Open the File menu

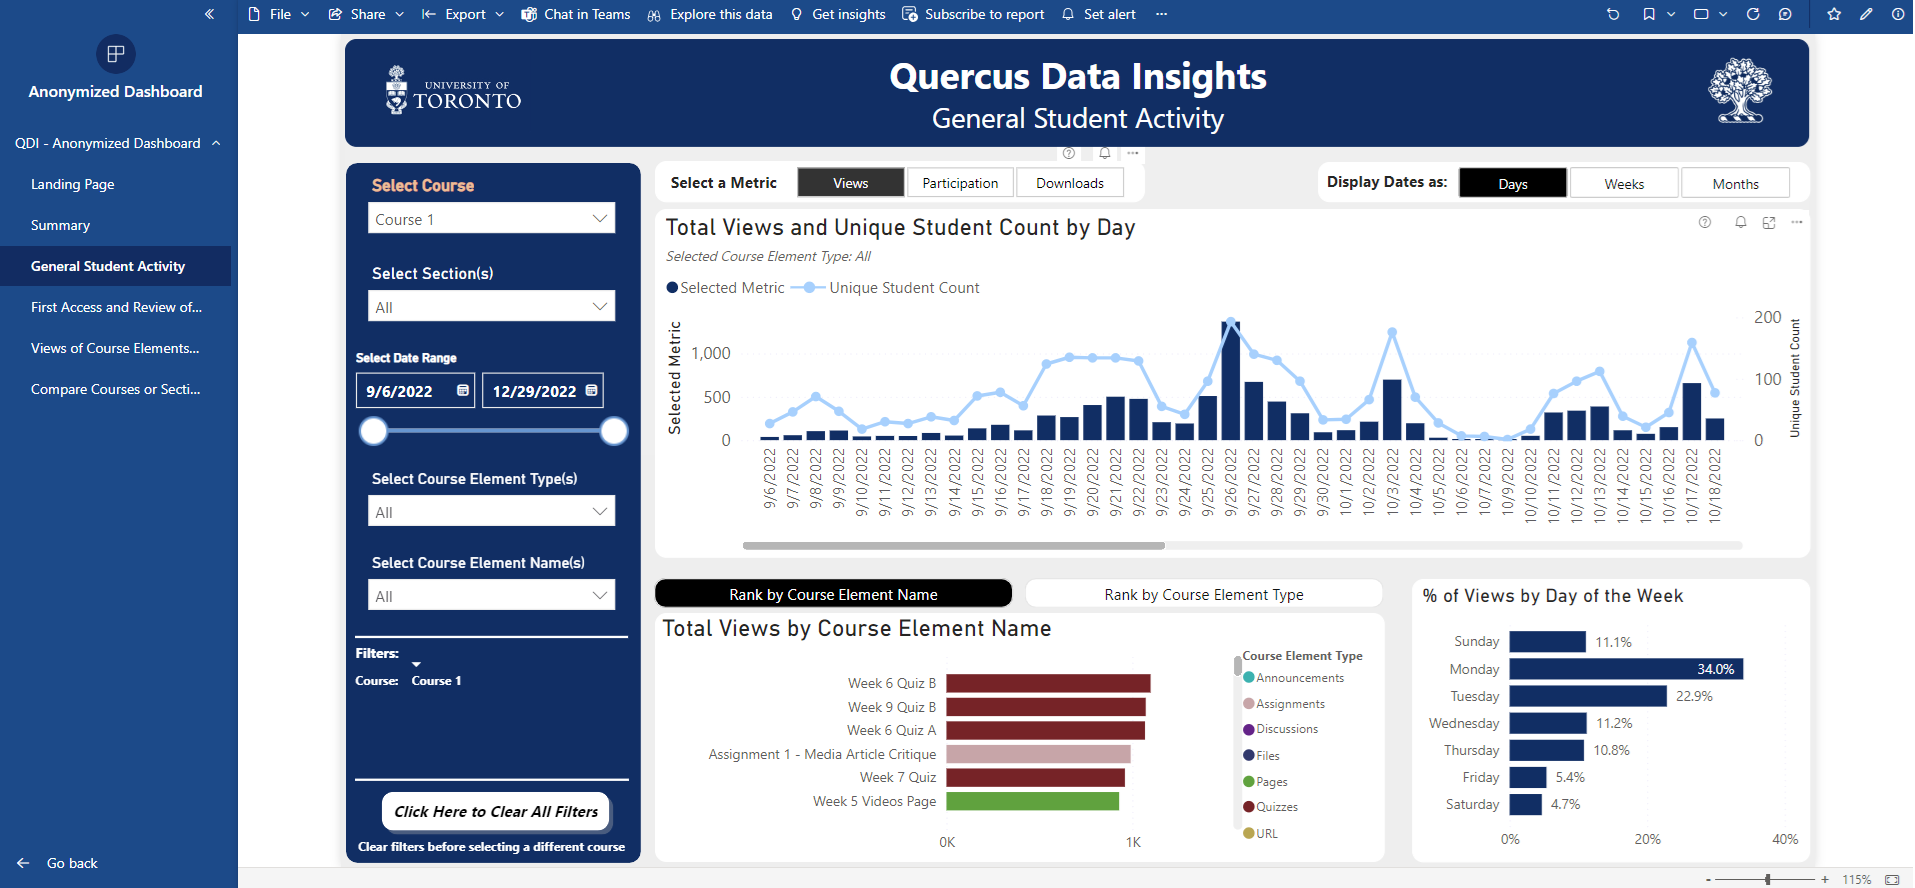279,14
